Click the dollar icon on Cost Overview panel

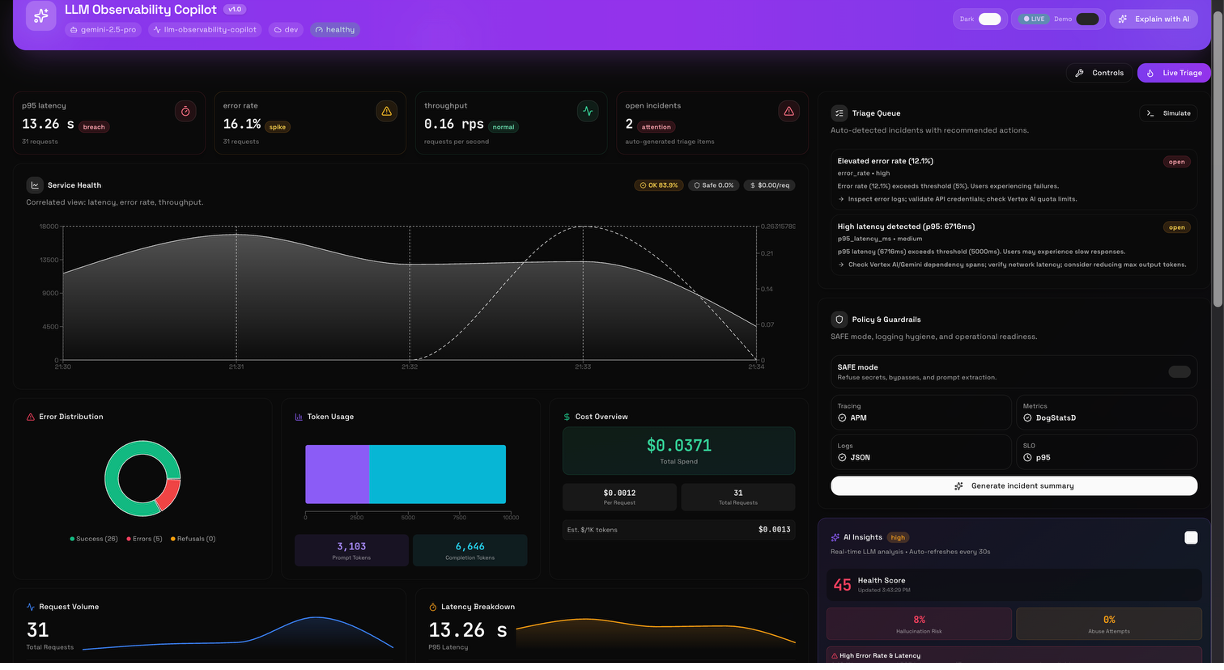coord(566,416)
